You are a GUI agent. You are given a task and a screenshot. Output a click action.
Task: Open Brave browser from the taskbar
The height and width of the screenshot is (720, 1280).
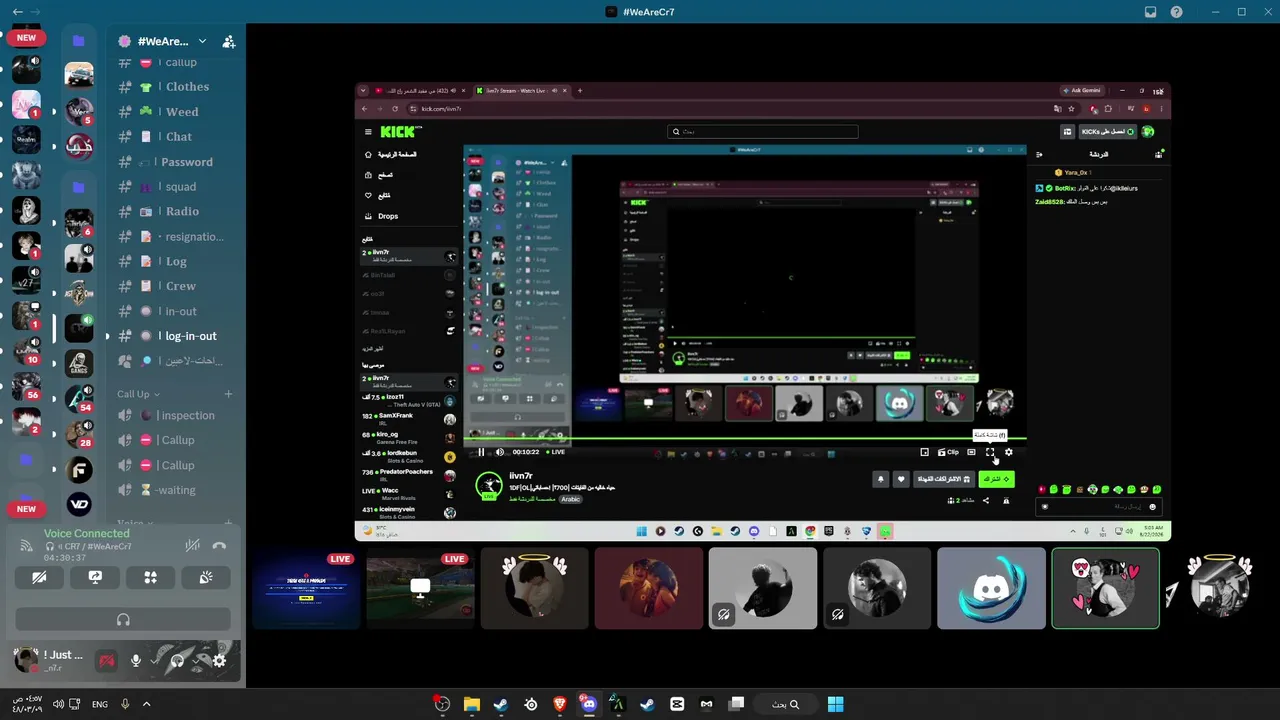559,704
